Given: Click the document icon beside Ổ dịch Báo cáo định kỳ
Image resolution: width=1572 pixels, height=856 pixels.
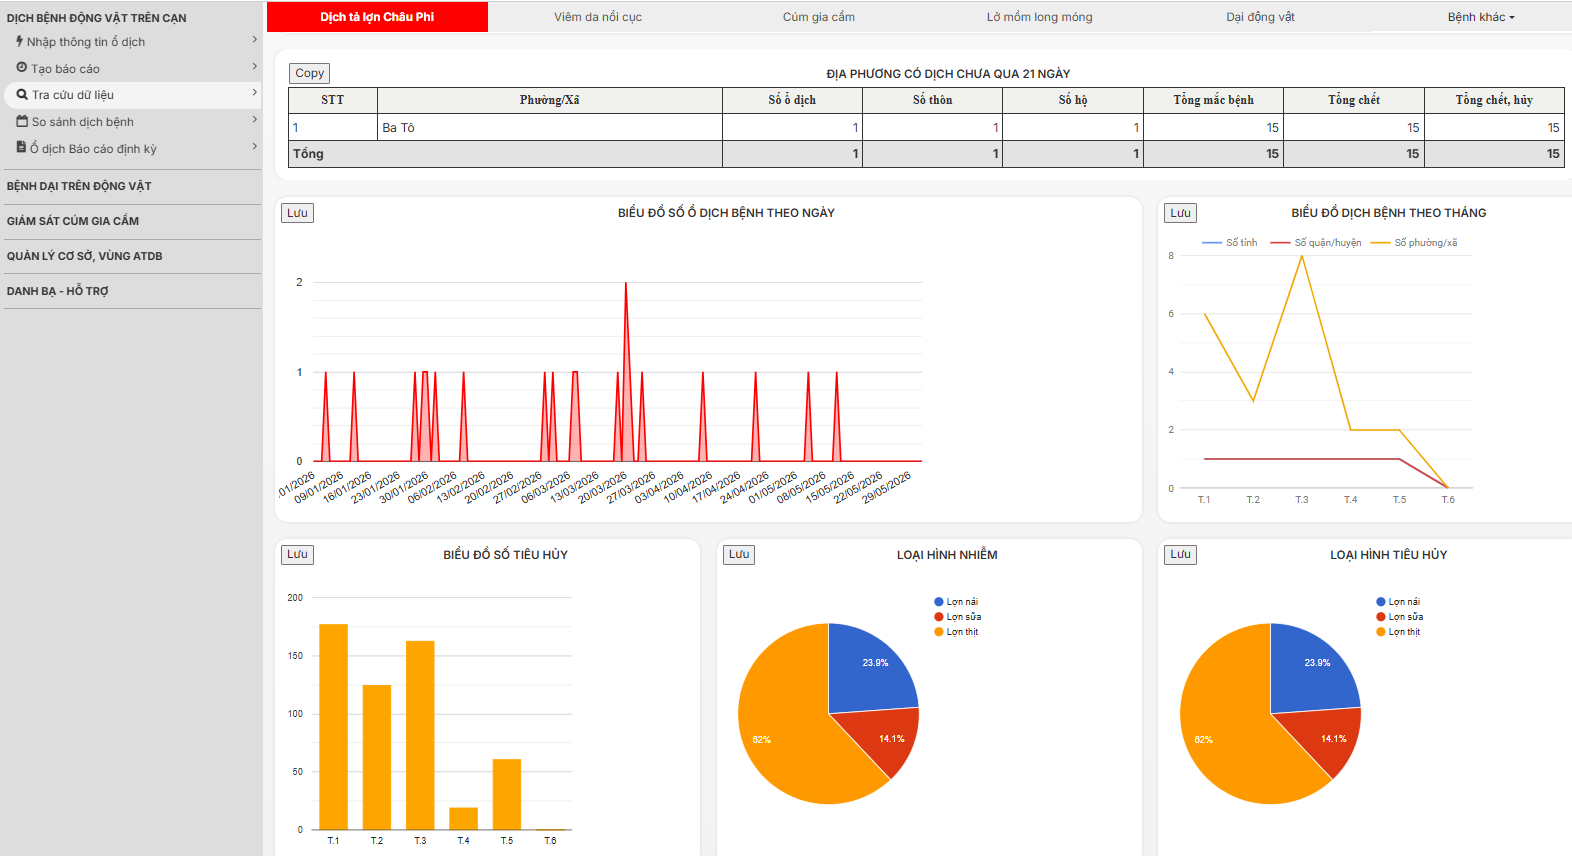Looking at the screenshot, I should (x=21, y=147).
